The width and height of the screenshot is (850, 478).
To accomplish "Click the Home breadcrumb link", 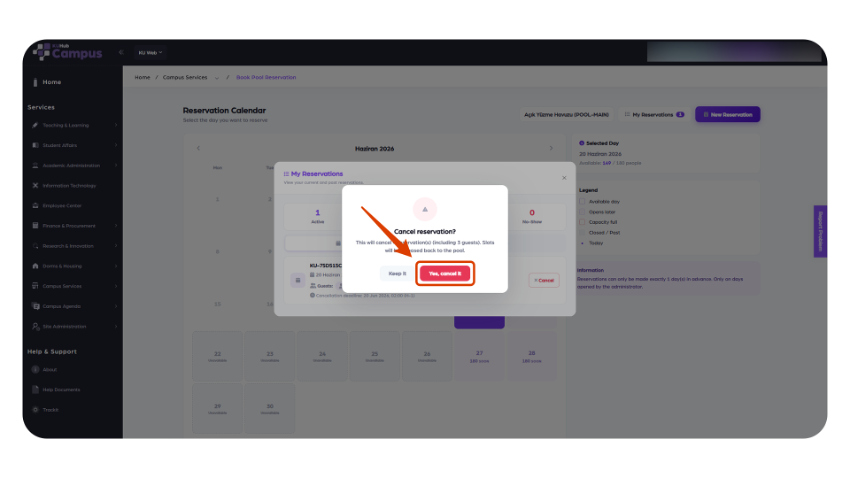I will coord(142,77).
